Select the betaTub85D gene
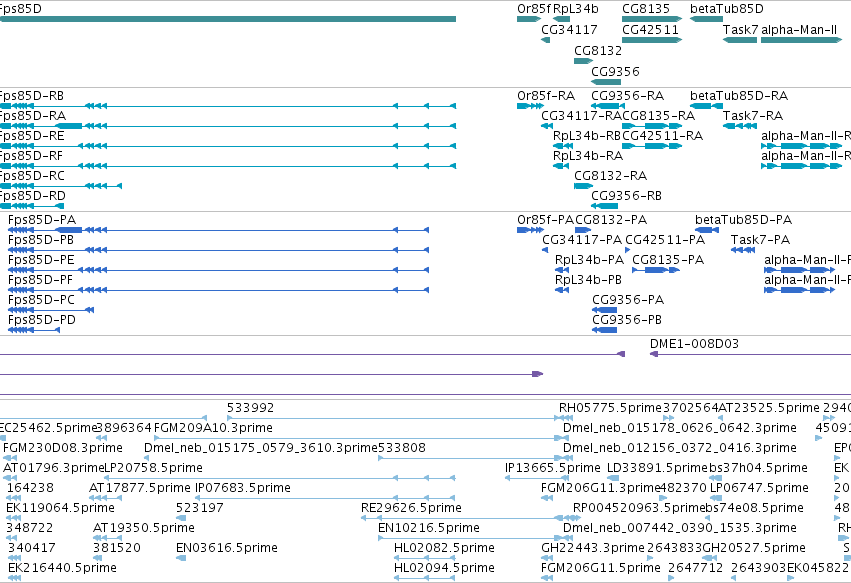 707,19
